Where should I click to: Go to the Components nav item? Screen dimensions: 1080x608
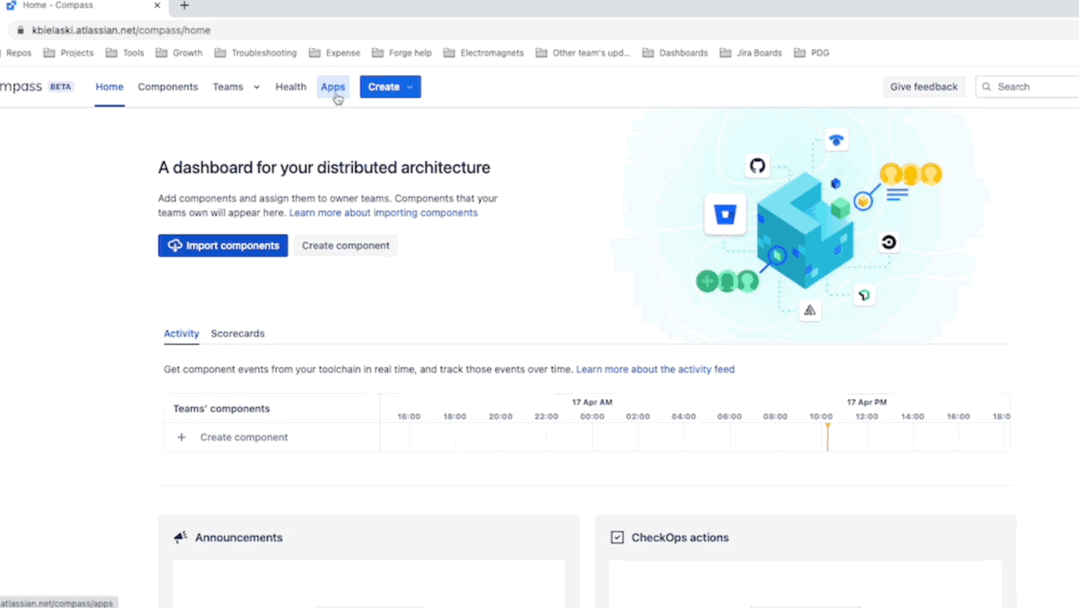tap(167, 87)
